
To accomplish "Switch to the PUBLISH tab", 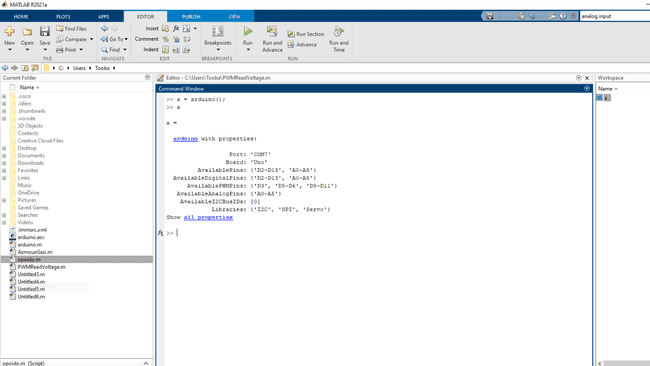I will [x=191, y=17].
